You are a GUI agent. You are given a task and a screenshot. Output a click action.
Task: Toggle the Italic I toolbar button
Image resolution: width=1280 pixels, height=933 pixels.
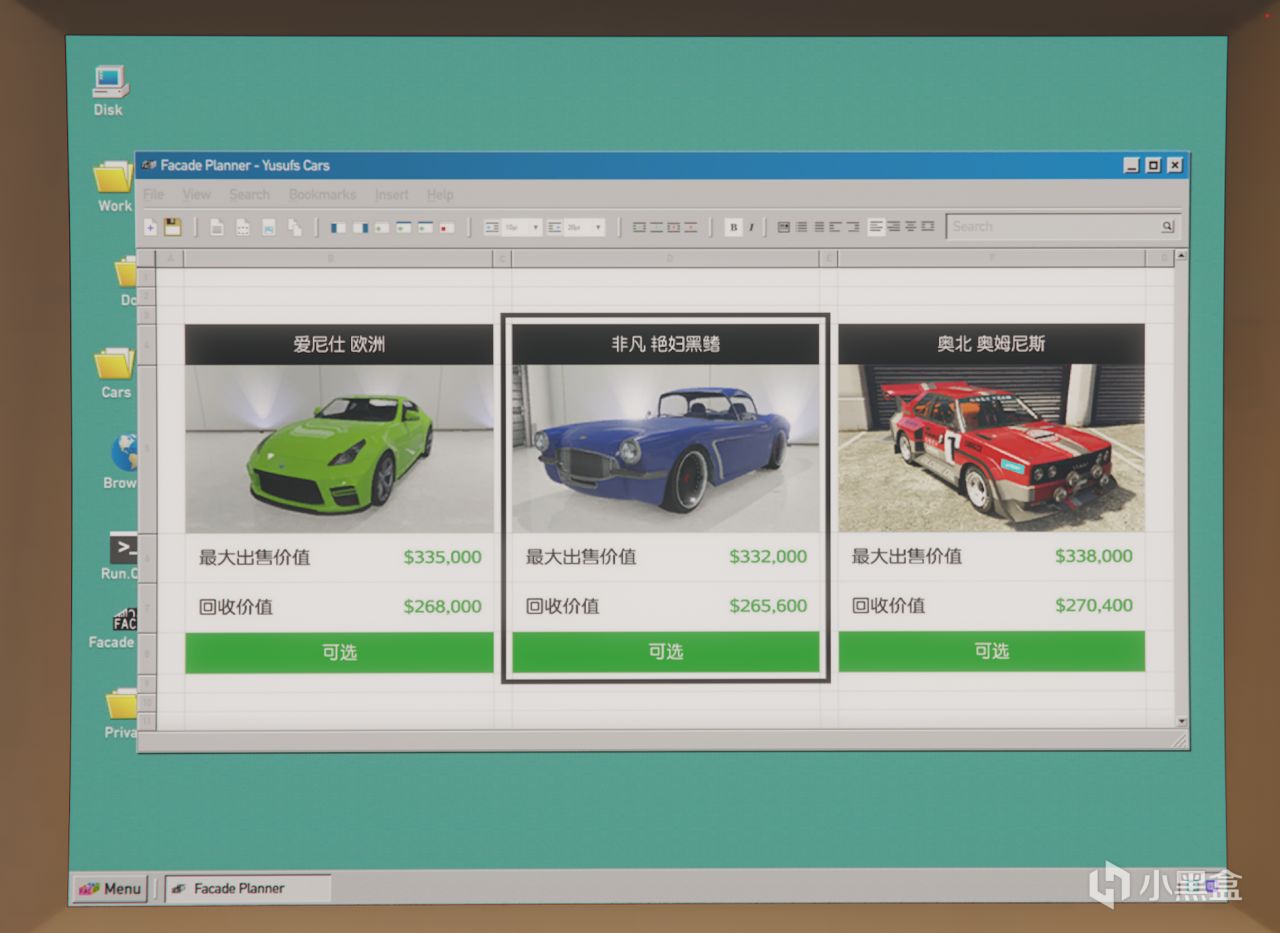click(x=751, y=227)
